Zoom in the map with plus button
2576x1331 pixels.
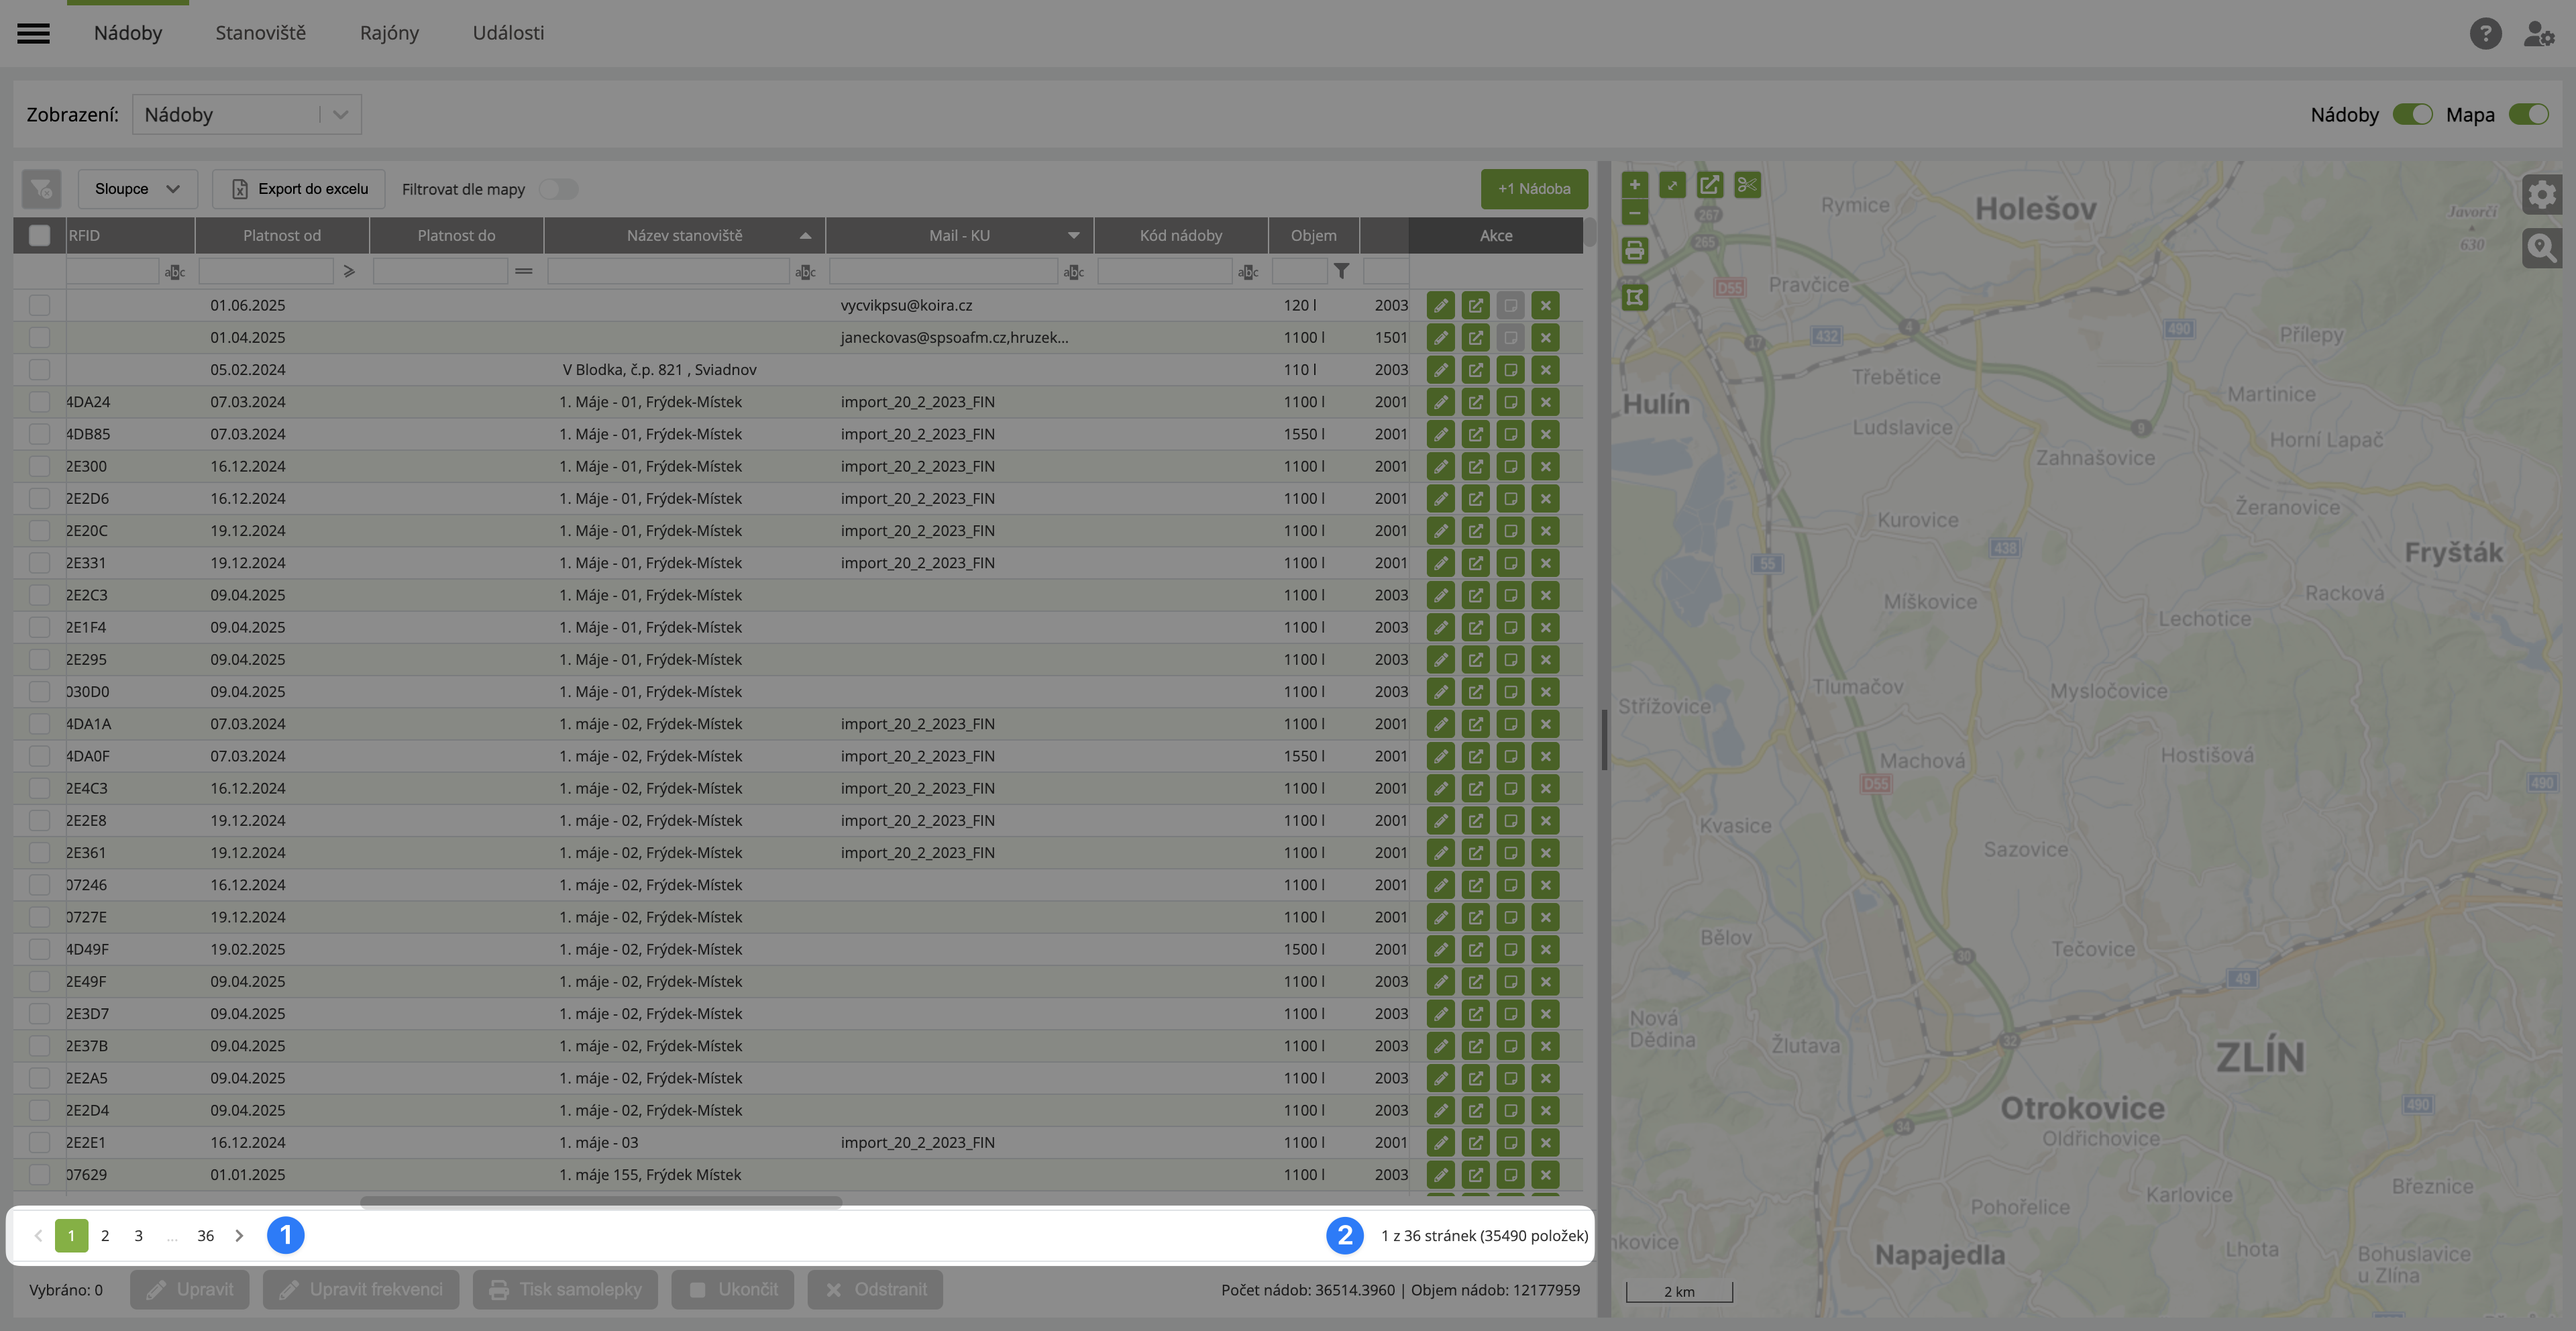pyautogui.click(x=1634, y=185)
